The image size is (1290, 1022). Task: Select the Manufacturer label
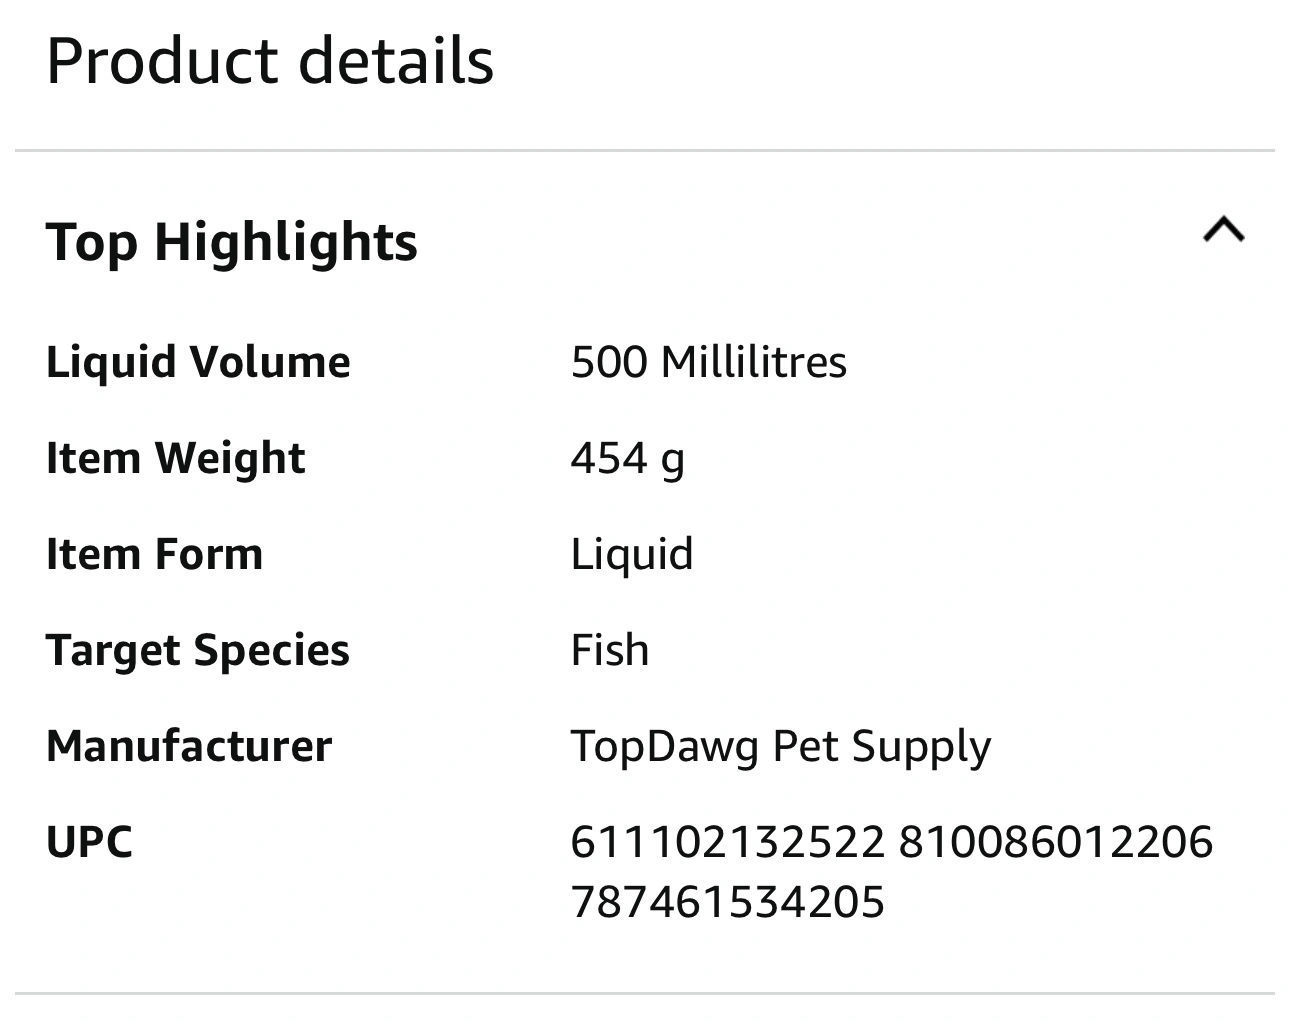click(188, 746)
